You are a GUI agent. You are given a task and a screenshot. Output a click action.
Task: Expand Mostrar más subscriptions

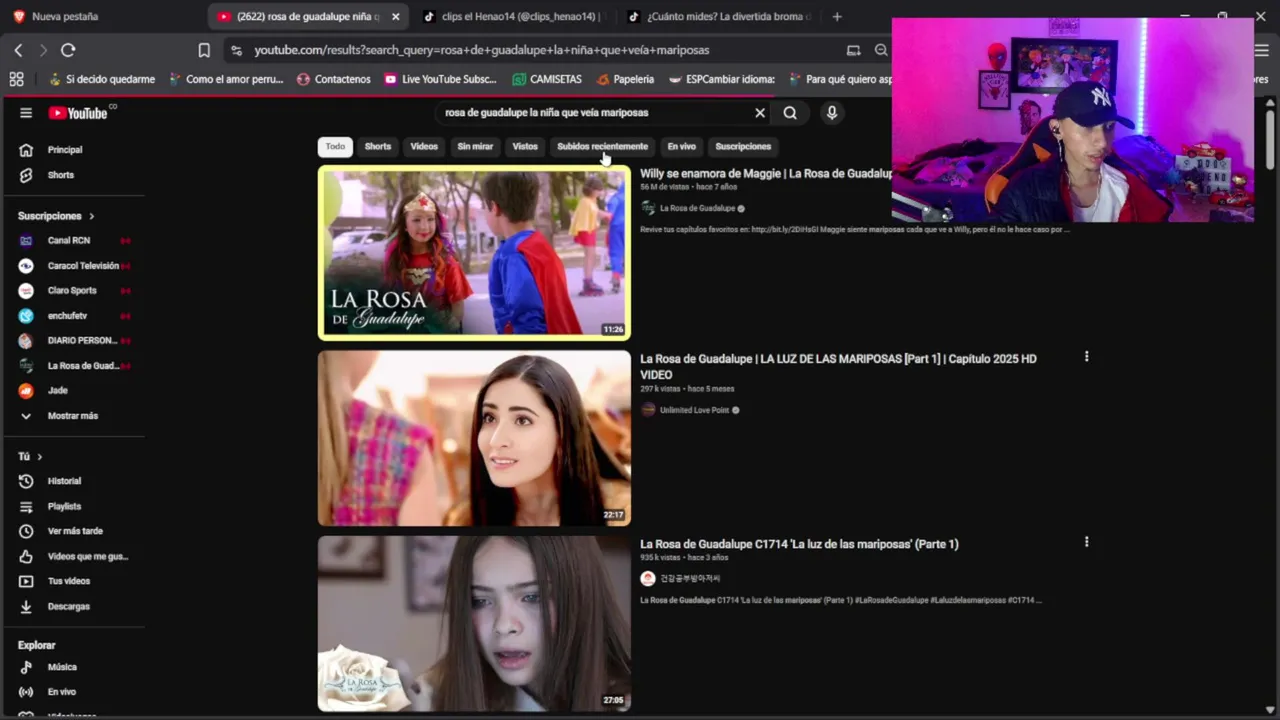tap(74, 416)
